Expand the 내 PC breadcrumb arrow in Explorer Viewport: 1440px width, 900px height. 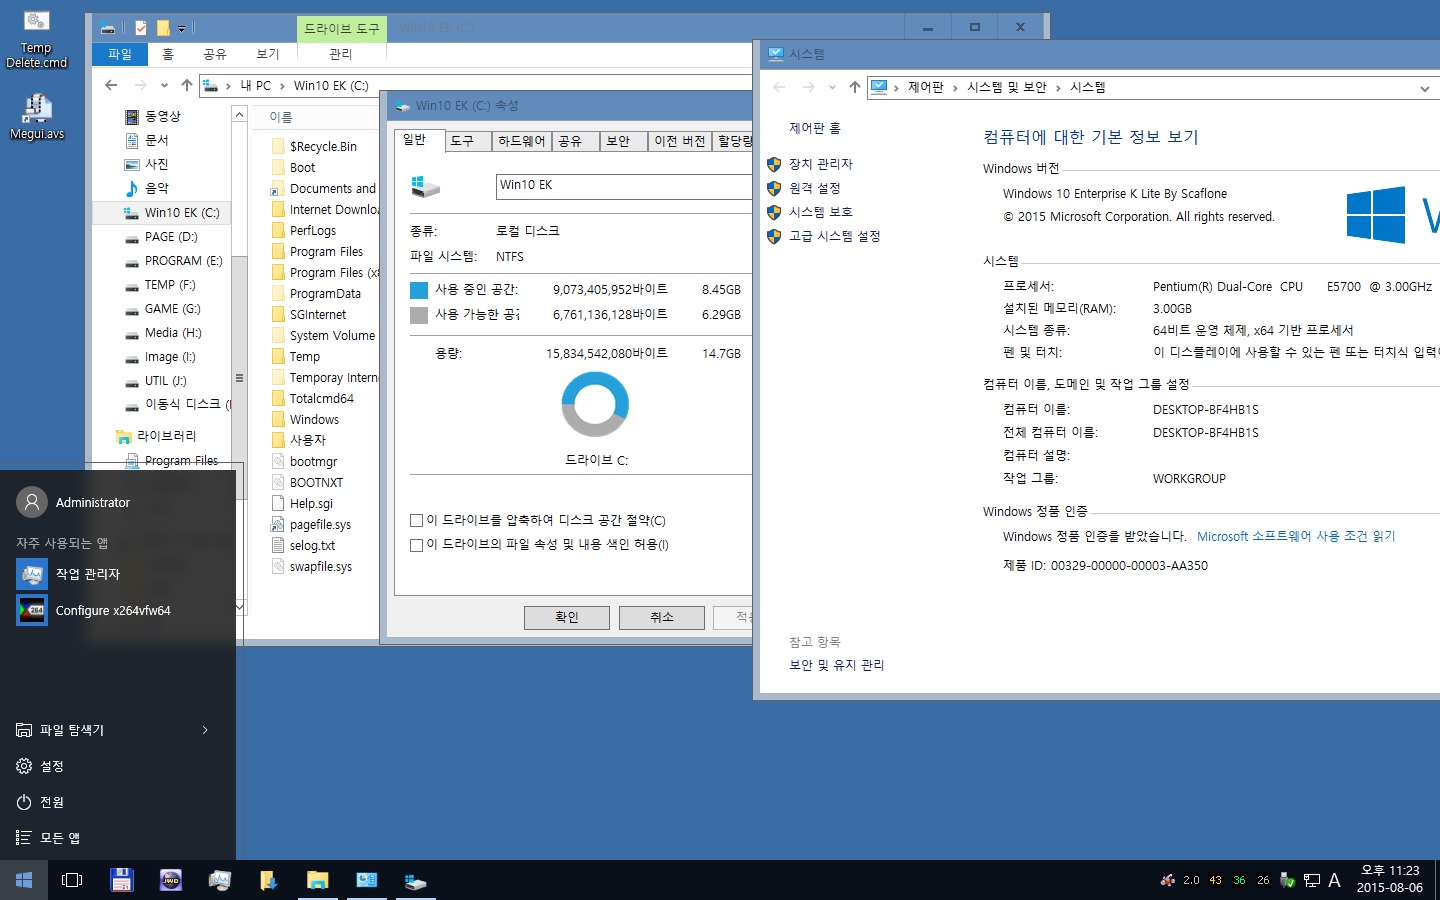pyautogui.click(x=282, y=86)
